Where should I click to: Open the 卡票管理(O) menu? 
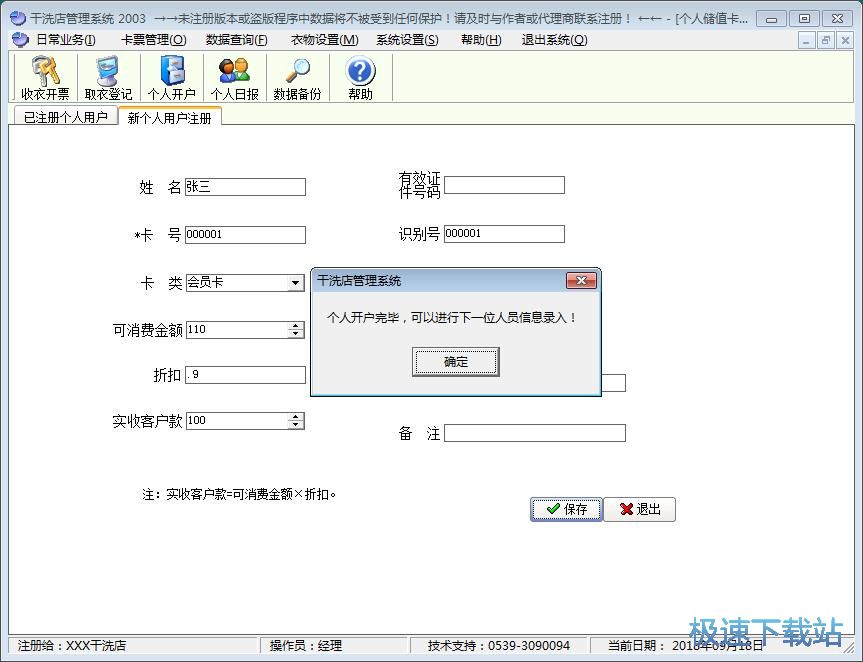(154, 40)
